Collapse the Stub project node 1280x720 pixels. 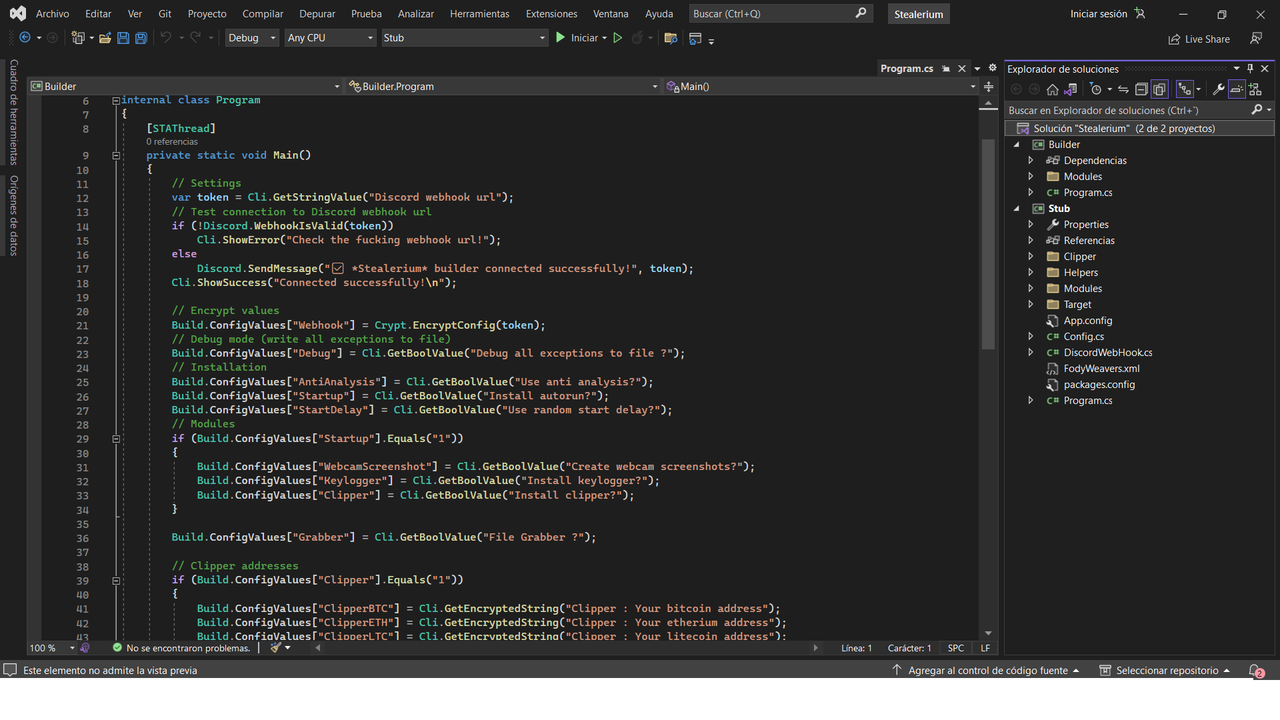[1017, 208]
